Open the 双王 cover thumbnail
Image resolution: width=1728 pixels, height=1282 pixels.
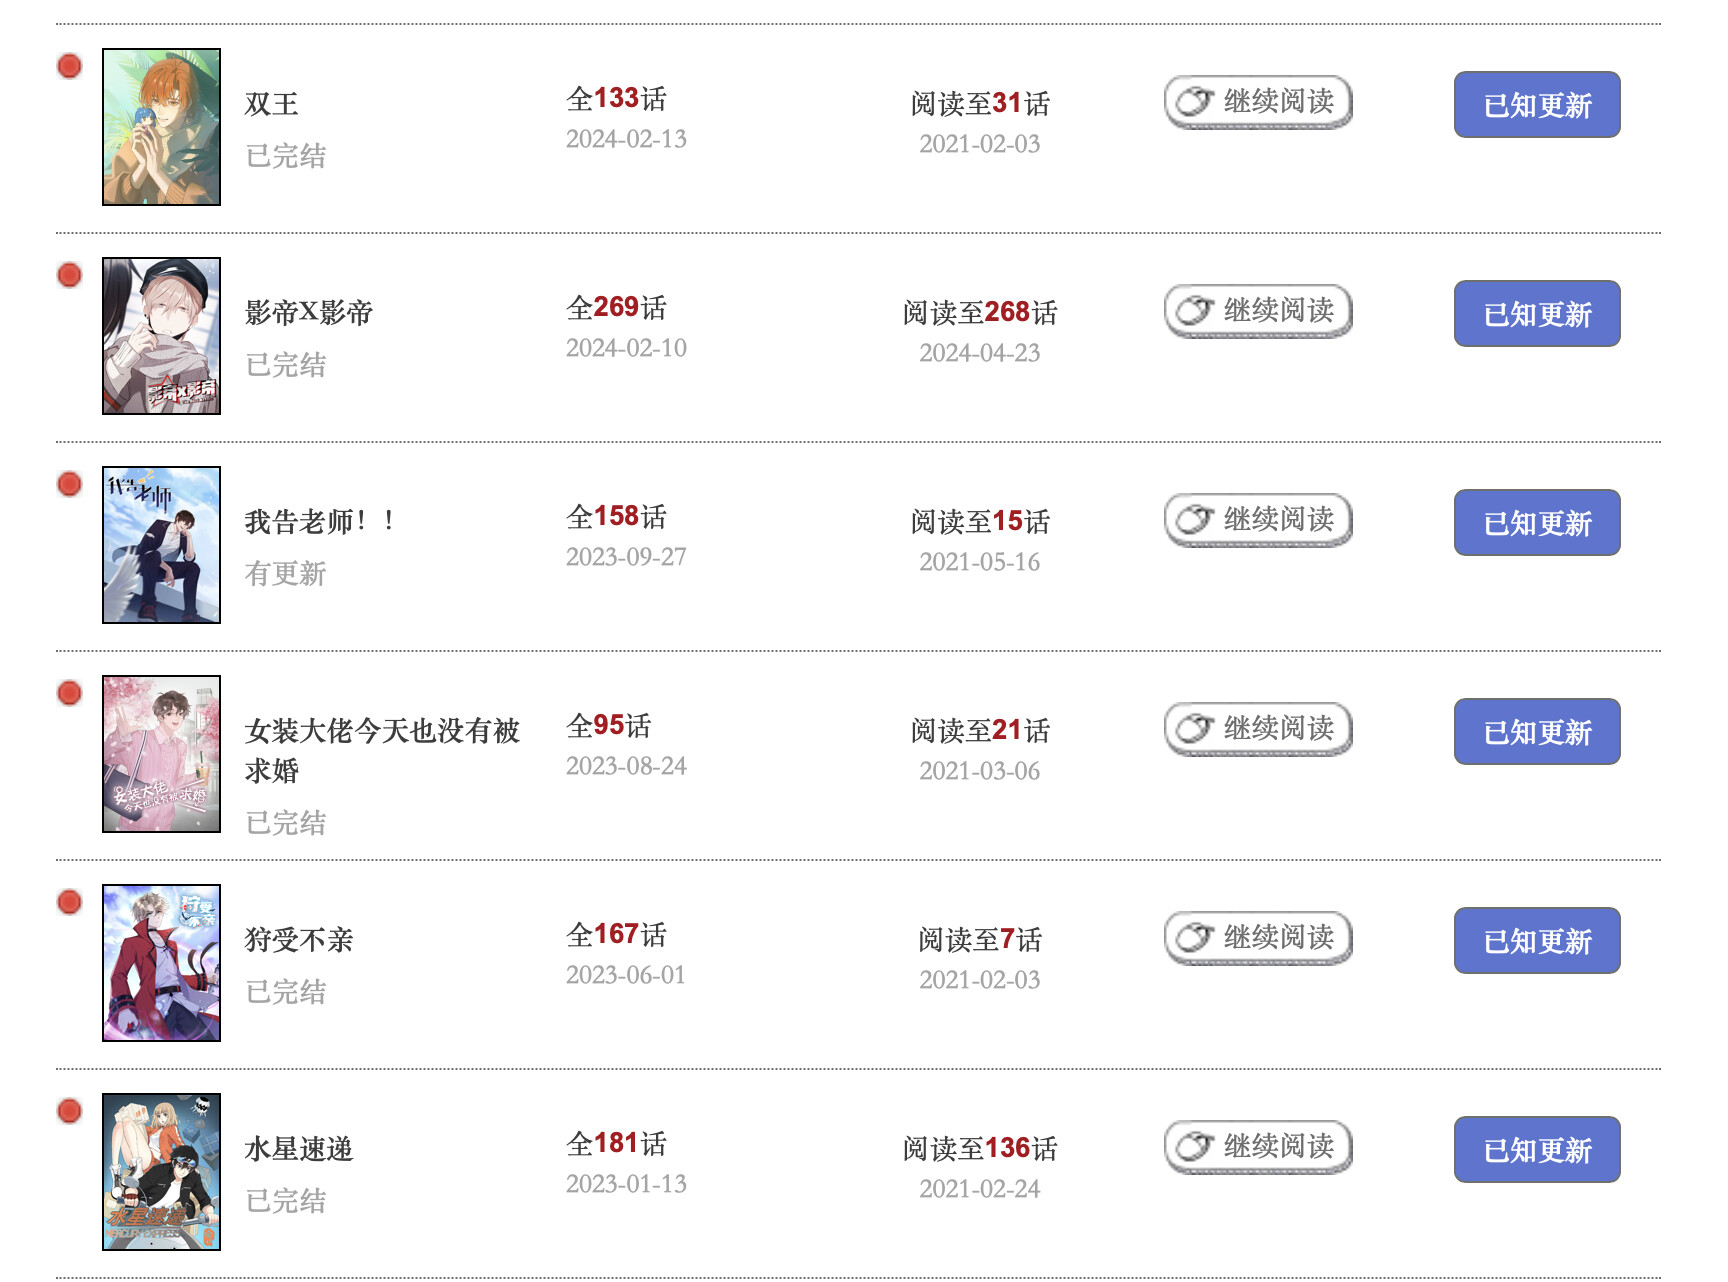161,127
